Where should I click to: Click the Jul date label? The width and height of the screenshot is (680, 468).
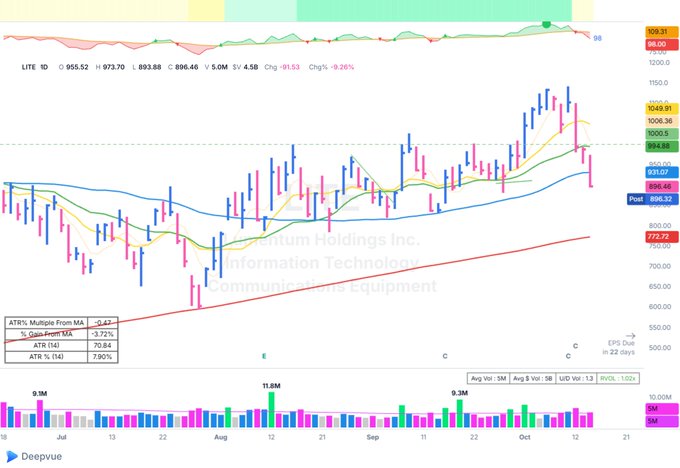point(62,437)
